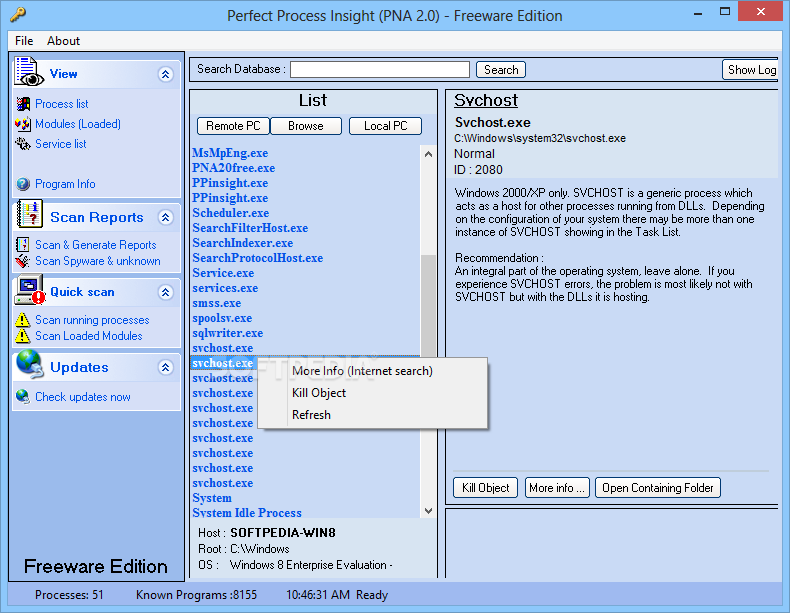Image resolution: width=790 pixels, height=613 pixels.
Task: Click Check updates now link
Action: click(x=83, y=397)
